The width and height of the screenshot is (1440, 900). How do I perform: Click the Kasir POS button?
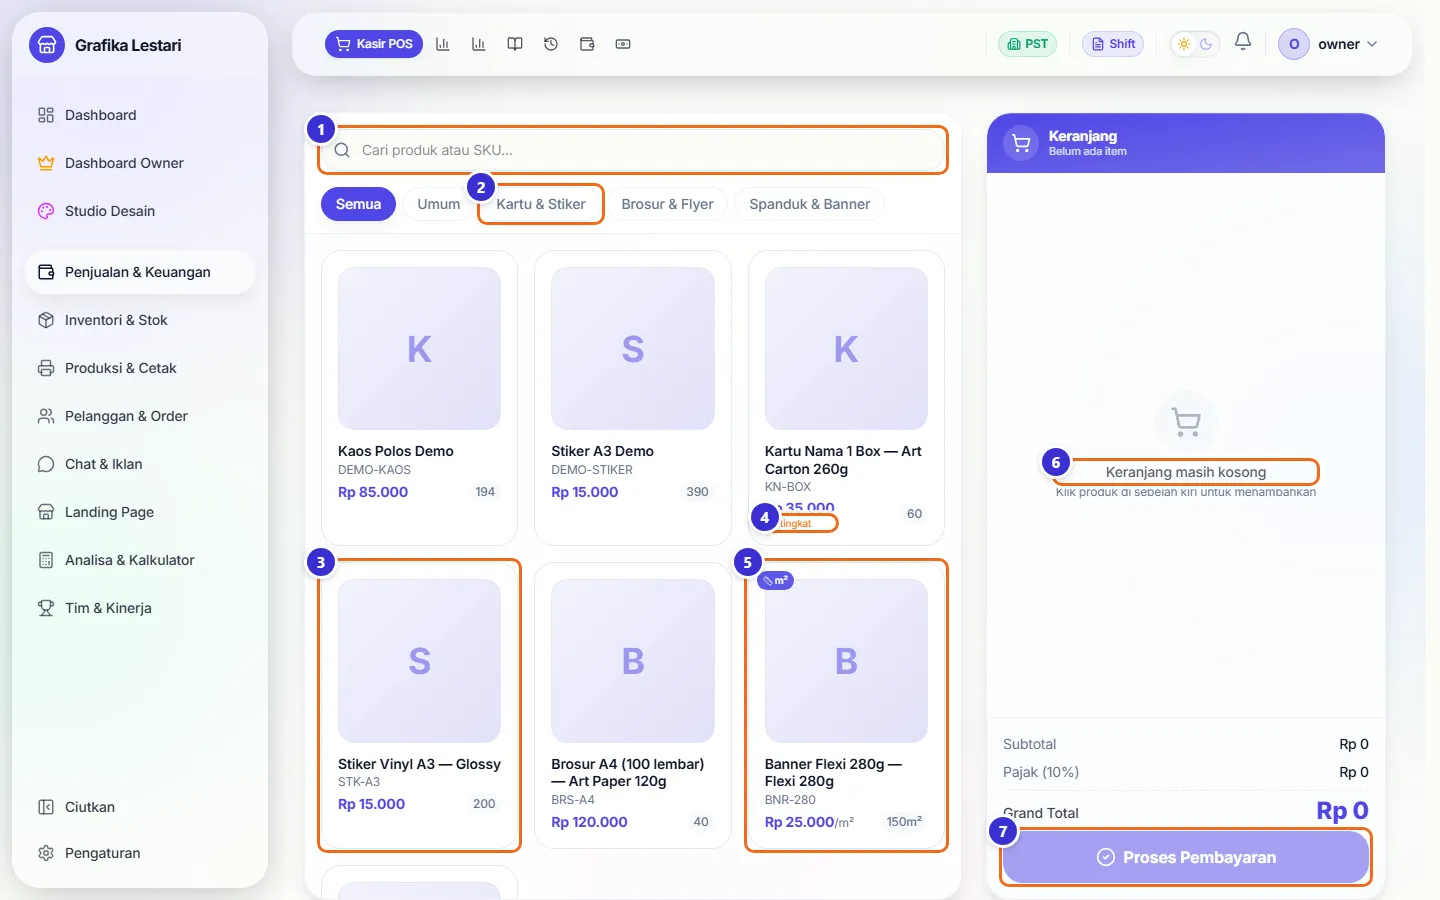coord(374,44)
